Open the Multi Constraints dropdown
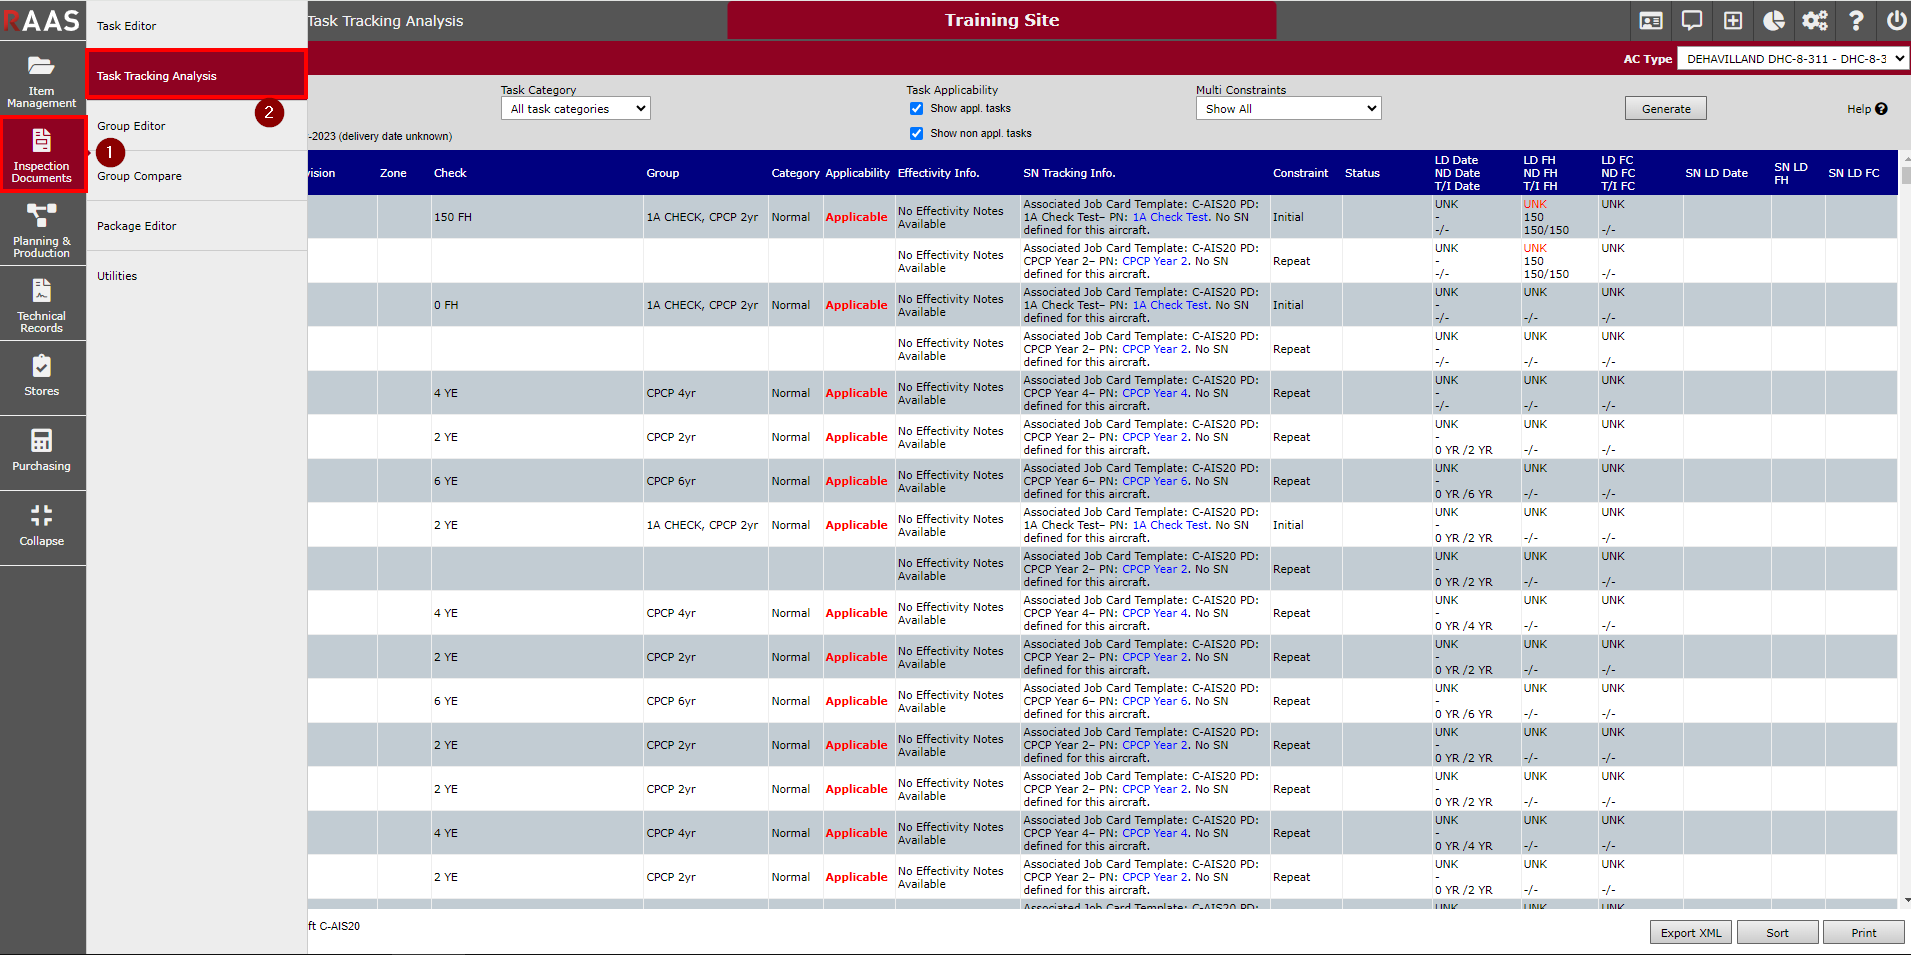The image size is (1911, 955). tap(1288, 109)
